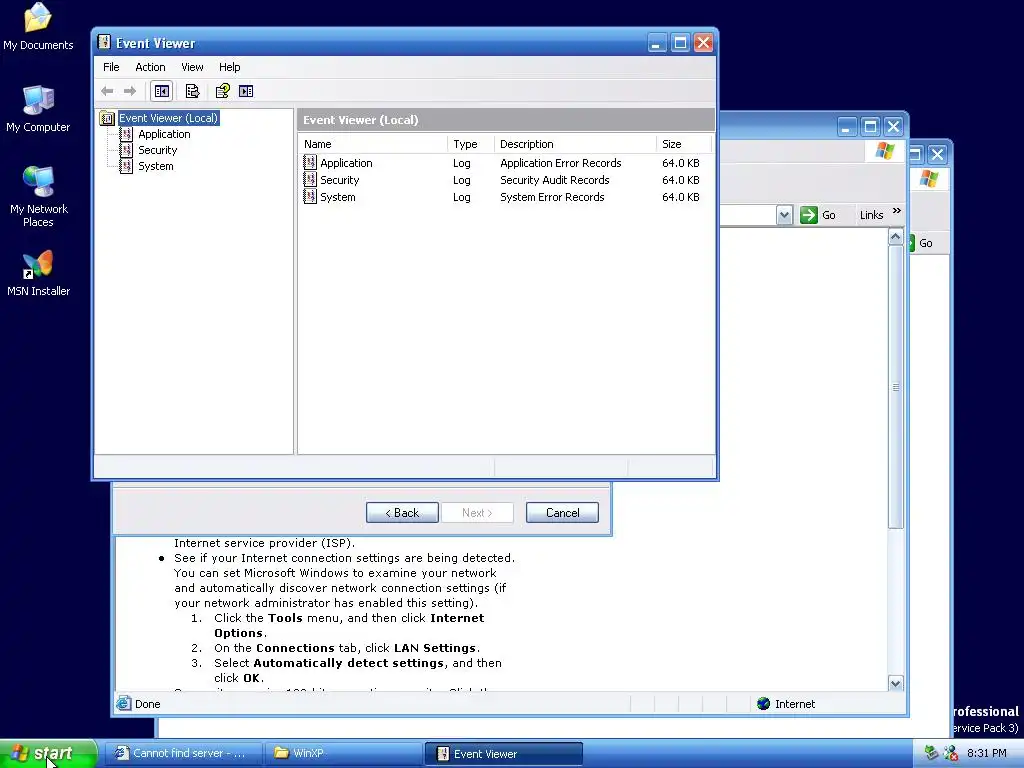Viewport: 1024px width, 768px height.
Task: Open the Help menu
Action: point(229,67)
